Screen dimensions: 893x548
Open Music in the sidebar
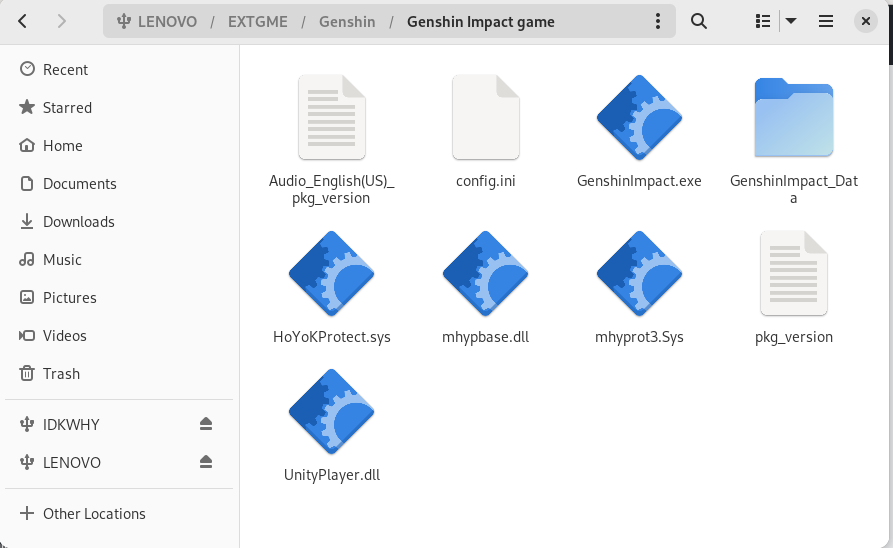119,260
